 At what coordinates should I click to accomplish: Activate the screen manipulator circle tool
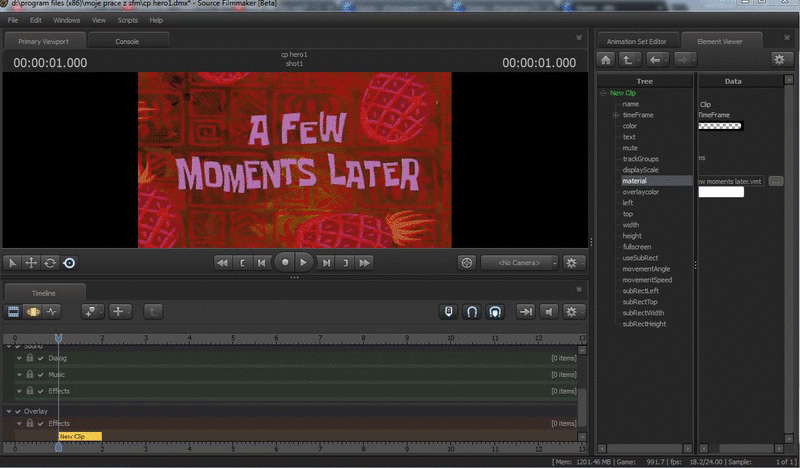coord(69,263)
